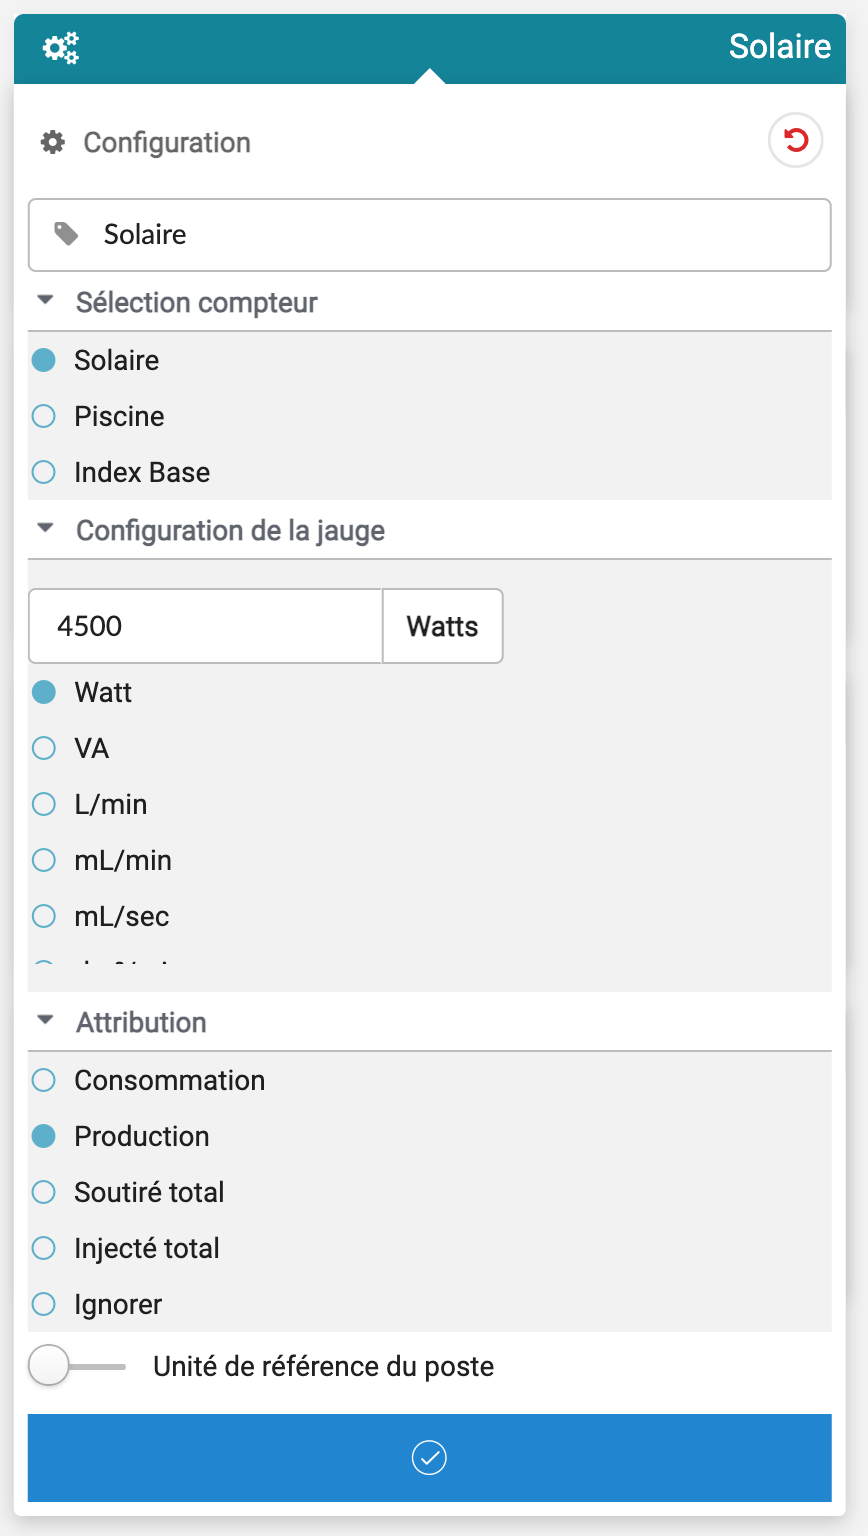Viewport: 868px width, 1536px height.
Task: Collapse Configuration de la jauge section
Action: tap(45, 529)
